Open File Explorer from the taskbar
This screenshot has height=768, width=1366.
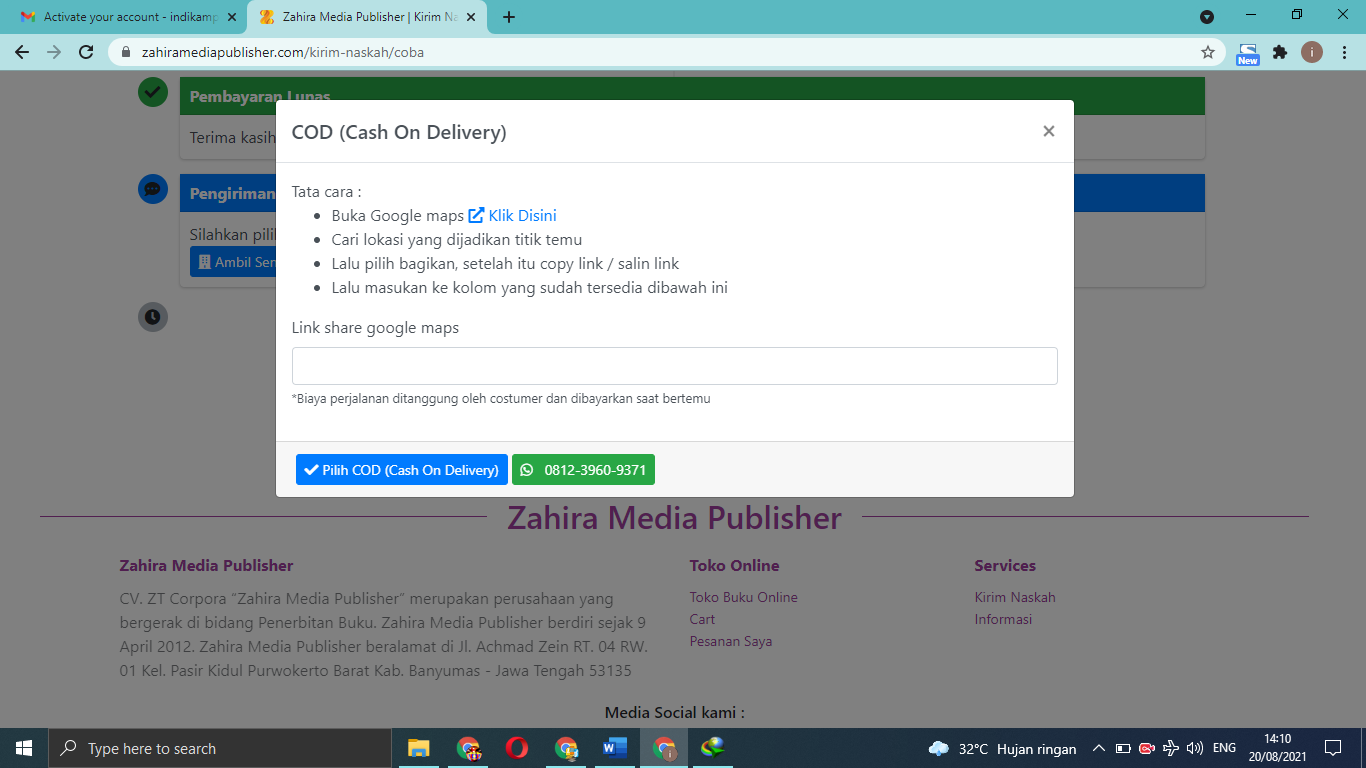(418, 748)
